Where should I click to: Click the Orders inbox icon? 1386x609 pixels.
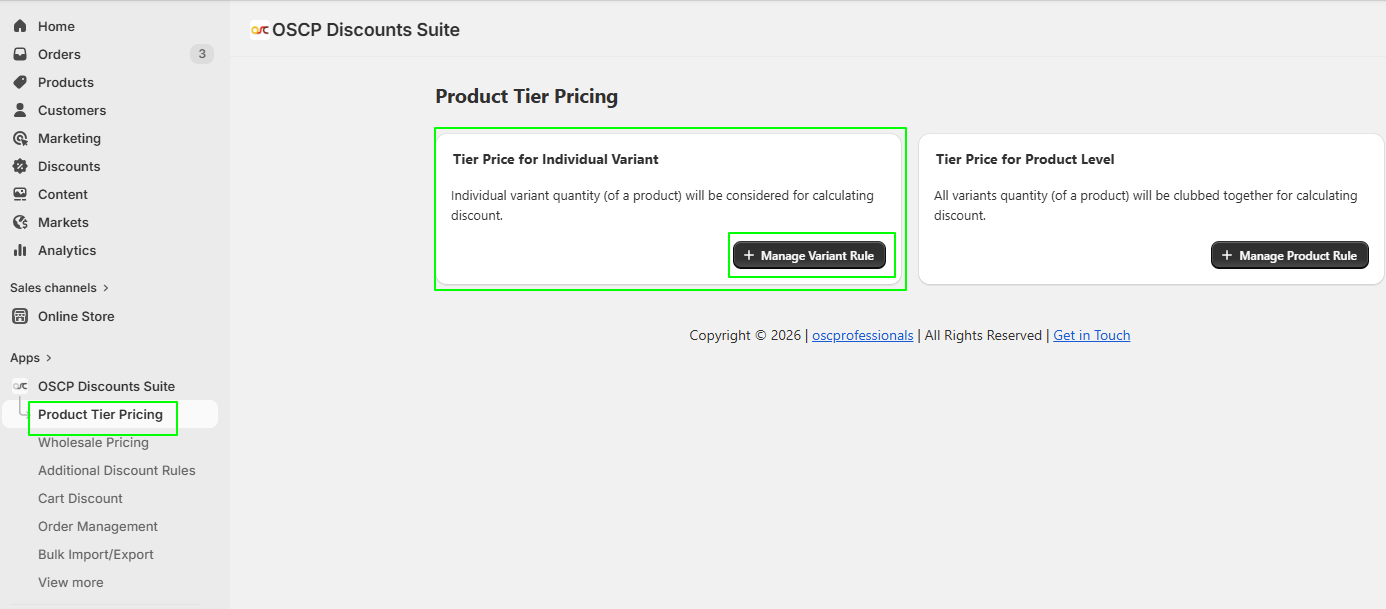tap(20, 54)
